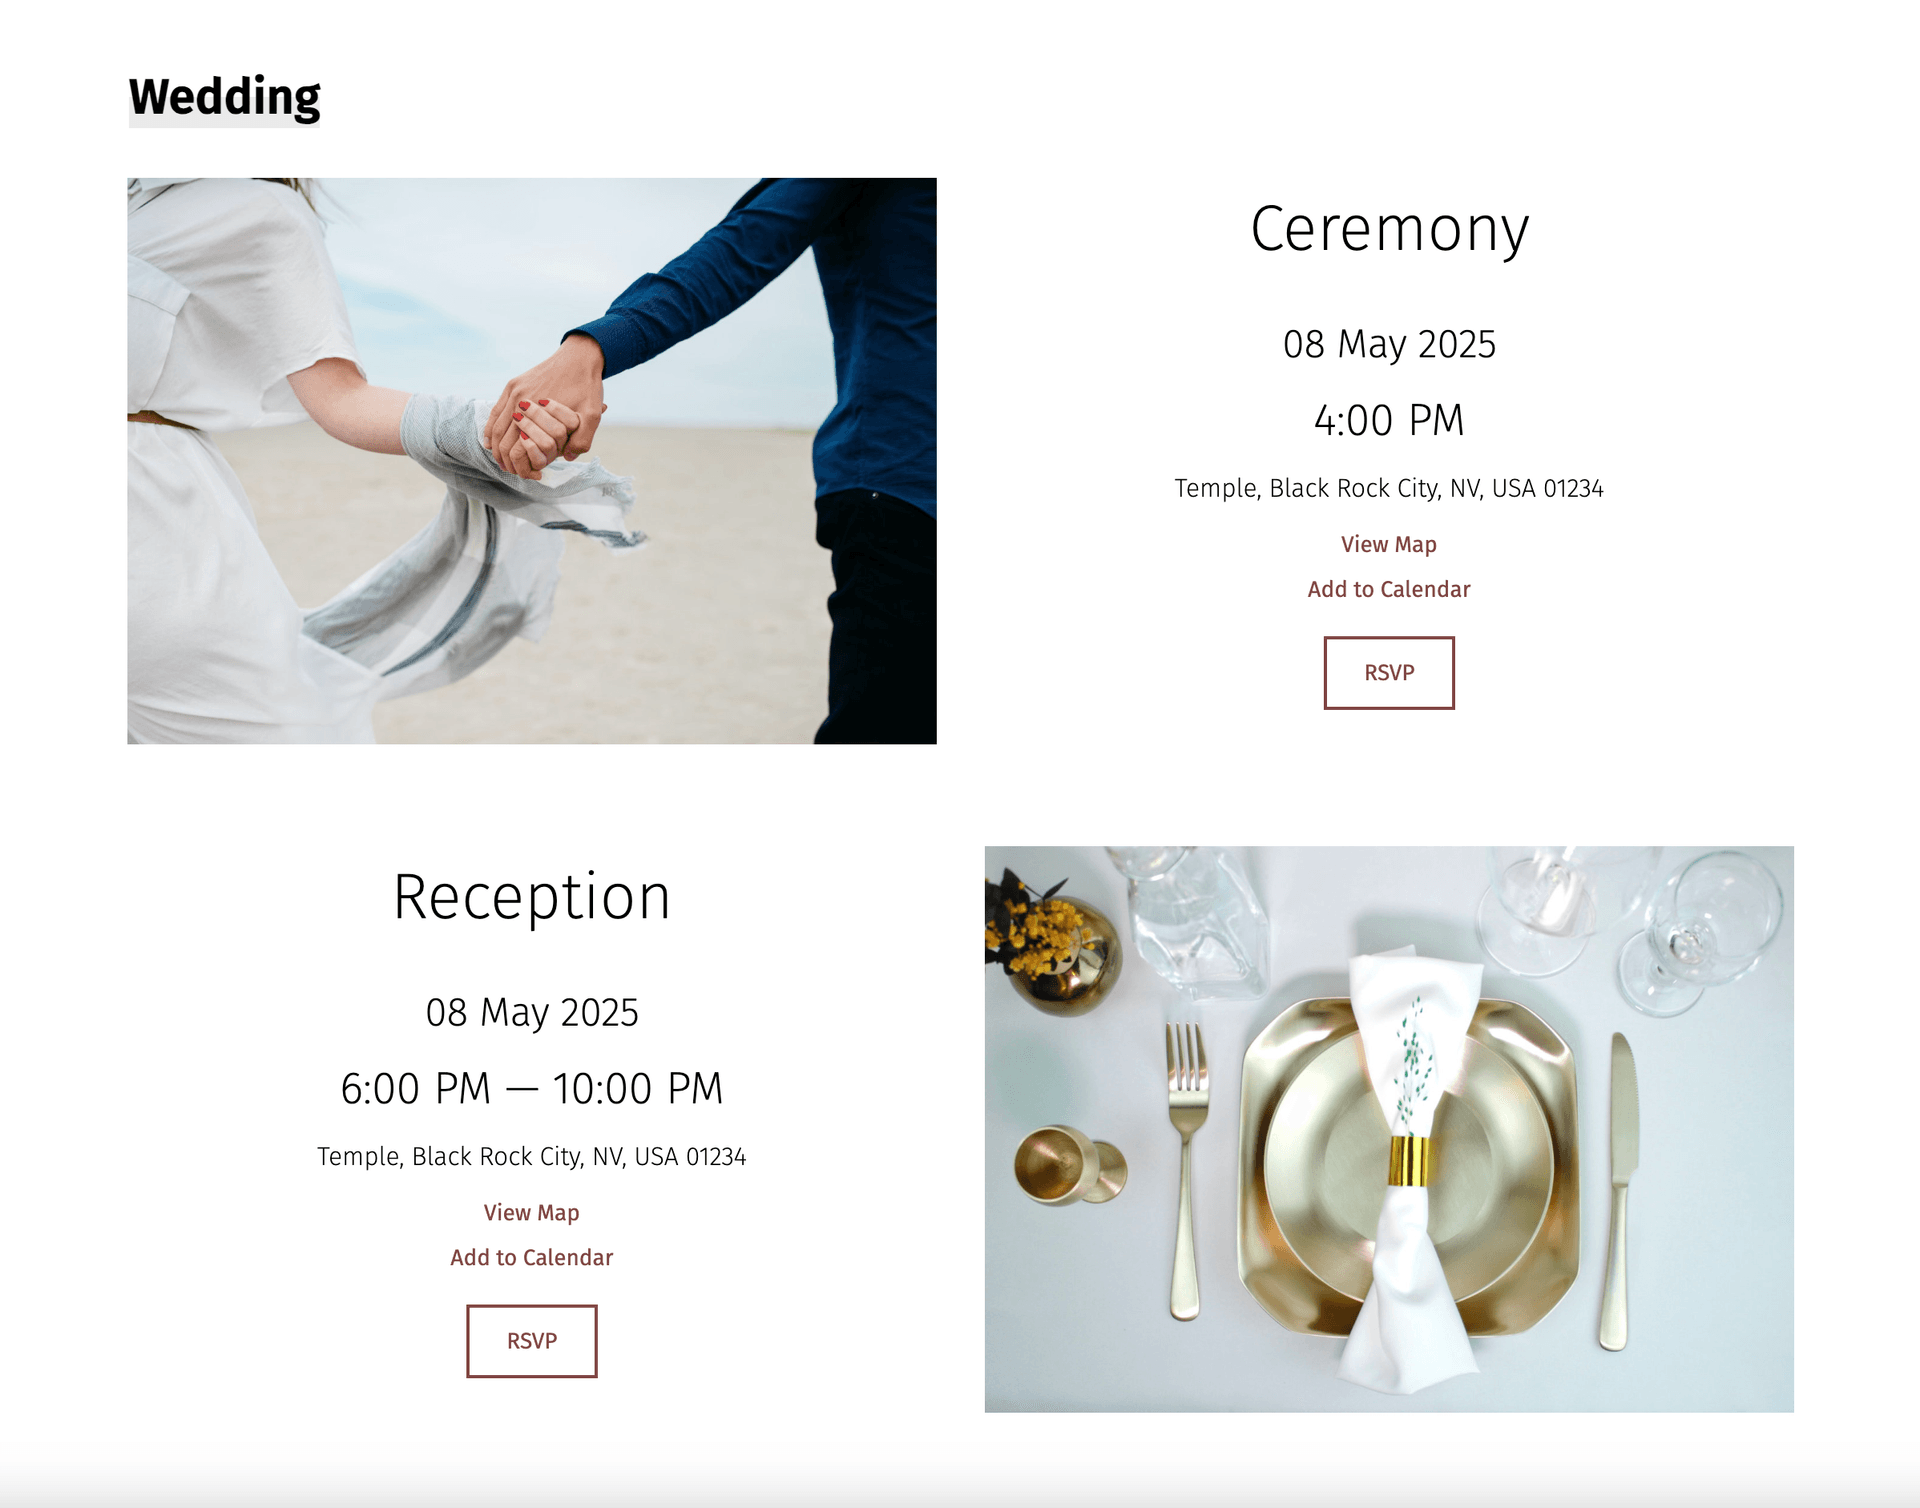Open View Map link under Reception
Viewport: 1920px width, 1508px height.
tap(532, 1212)
